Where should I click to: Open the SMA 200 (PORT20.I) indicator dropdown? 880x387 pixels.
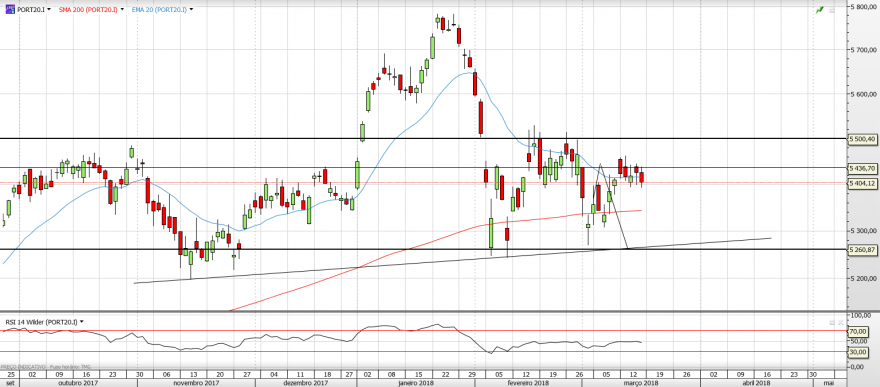pos(121,10)
